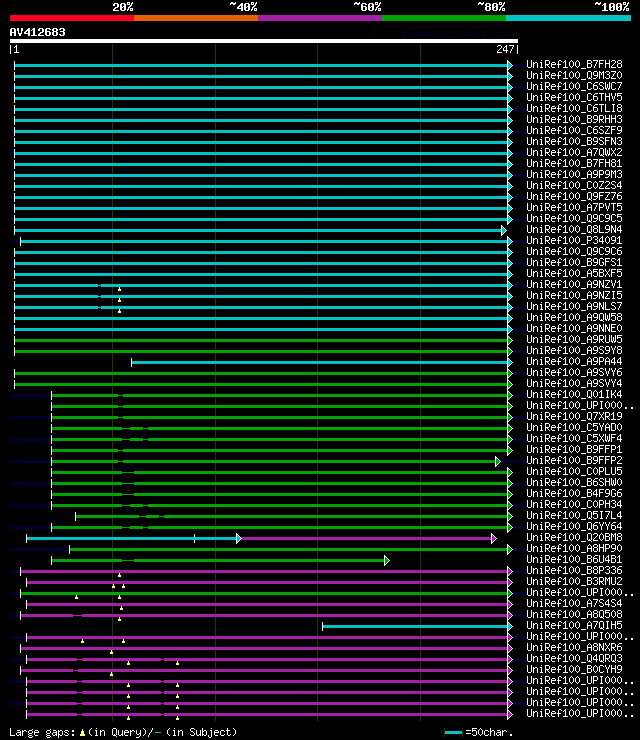The image size is (640, 740).
Task: Select label UniRef100_Q9C9C5
Action: coord(574,219)
